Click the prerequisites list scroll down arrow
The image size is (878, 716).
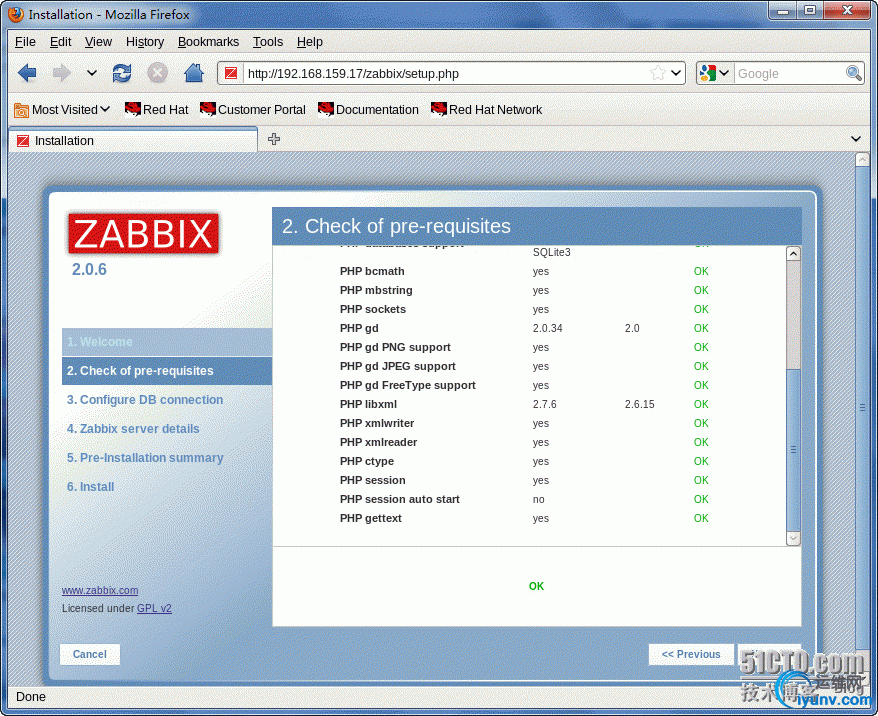pos(793,538)
